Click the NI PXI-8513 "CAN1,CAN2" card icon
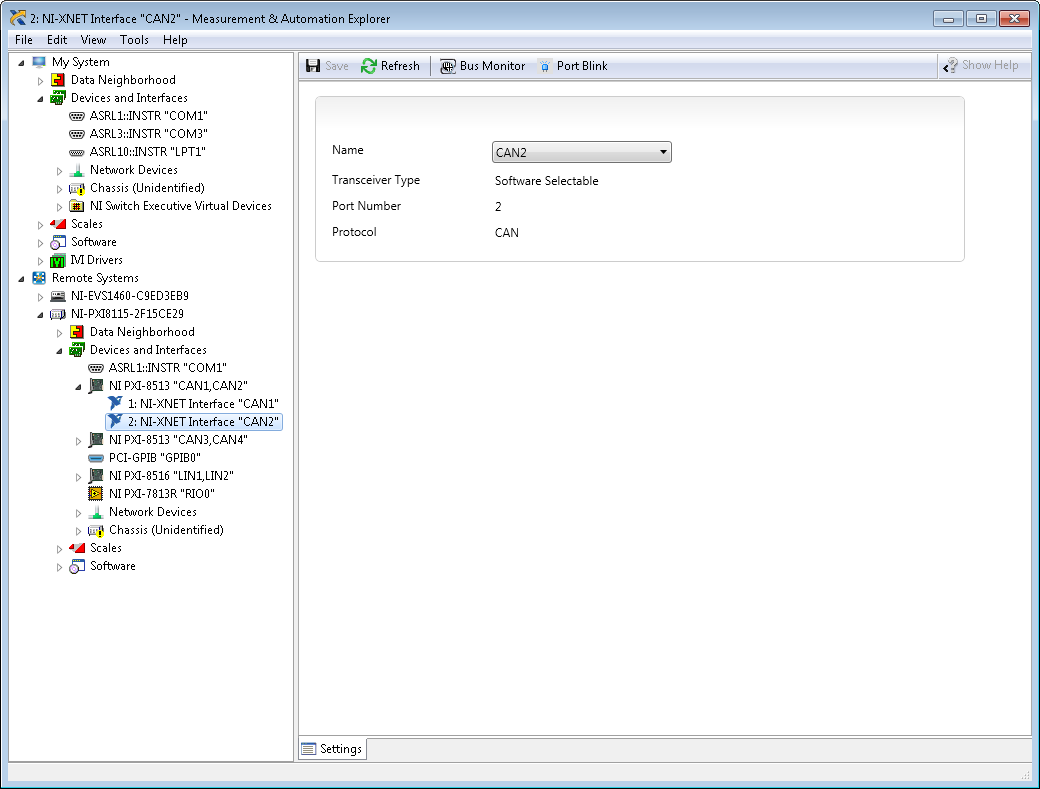This screenshot has width=1040, height=789. point(96,385)
